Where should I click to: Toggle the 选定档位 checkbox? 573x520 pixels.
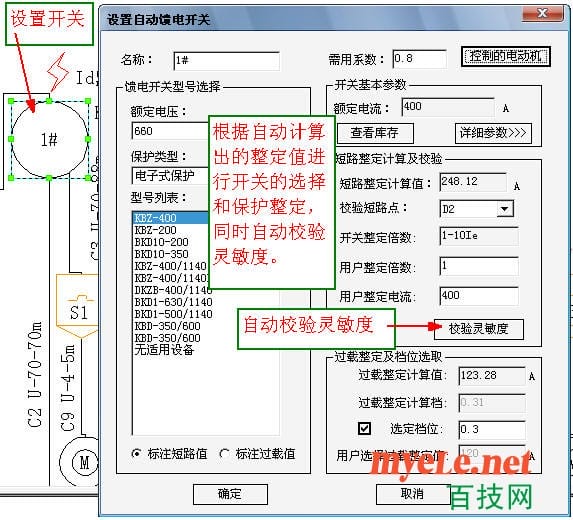[x=364, y=428]
